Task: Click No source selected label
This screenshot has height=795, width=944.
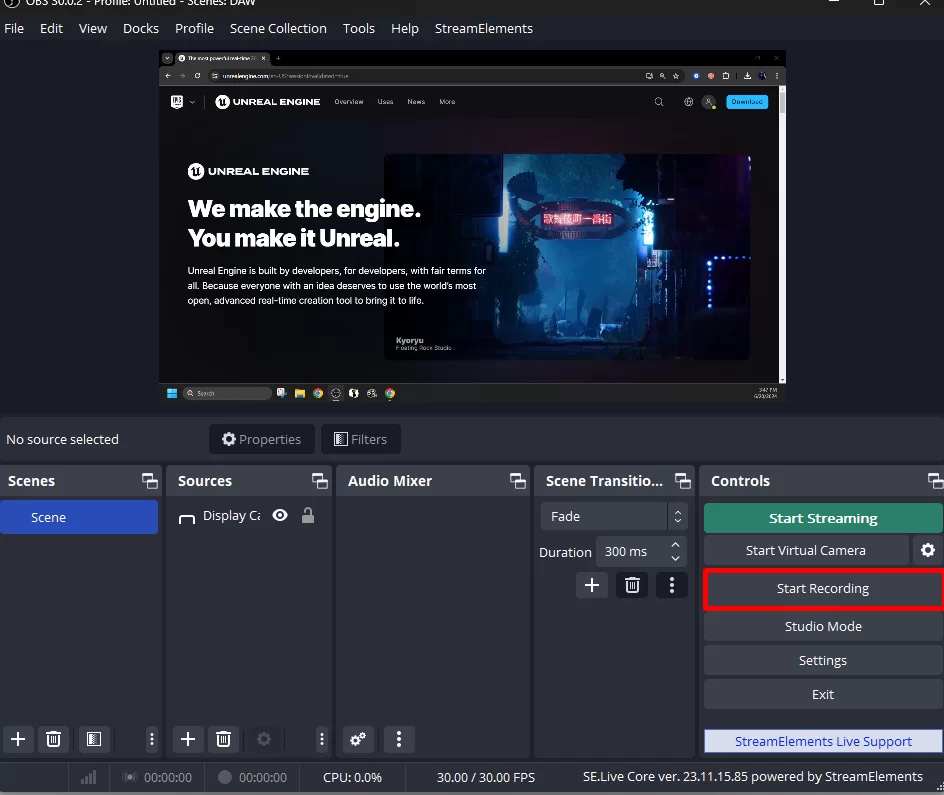Action: pos(63,439)
